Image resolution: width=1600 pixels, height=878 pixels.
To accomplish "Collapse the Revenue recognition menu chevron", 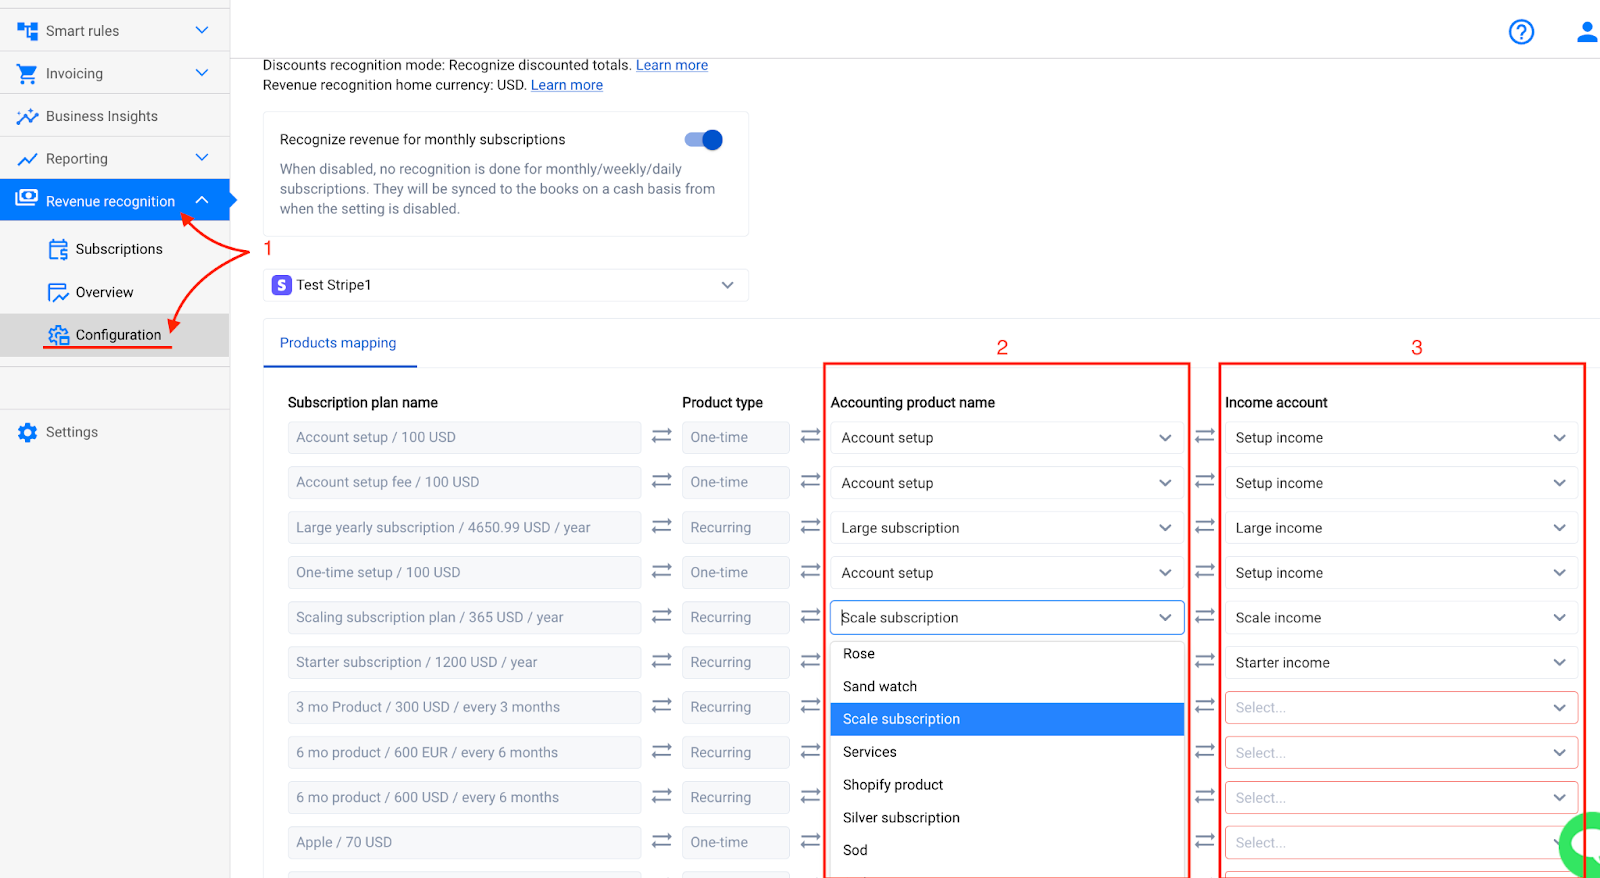I will pyautogui.click(x=202, y=201).
